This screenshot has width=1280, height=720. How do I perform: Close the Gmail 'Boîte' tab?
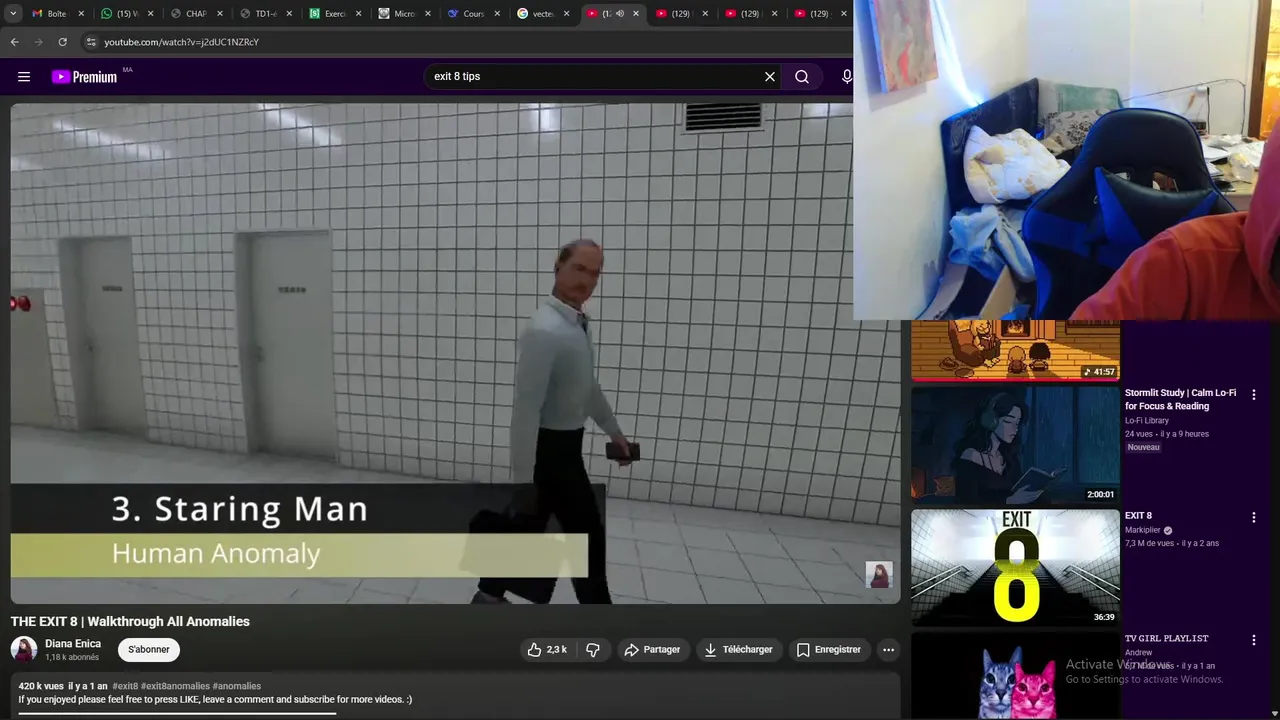(82, 14)
